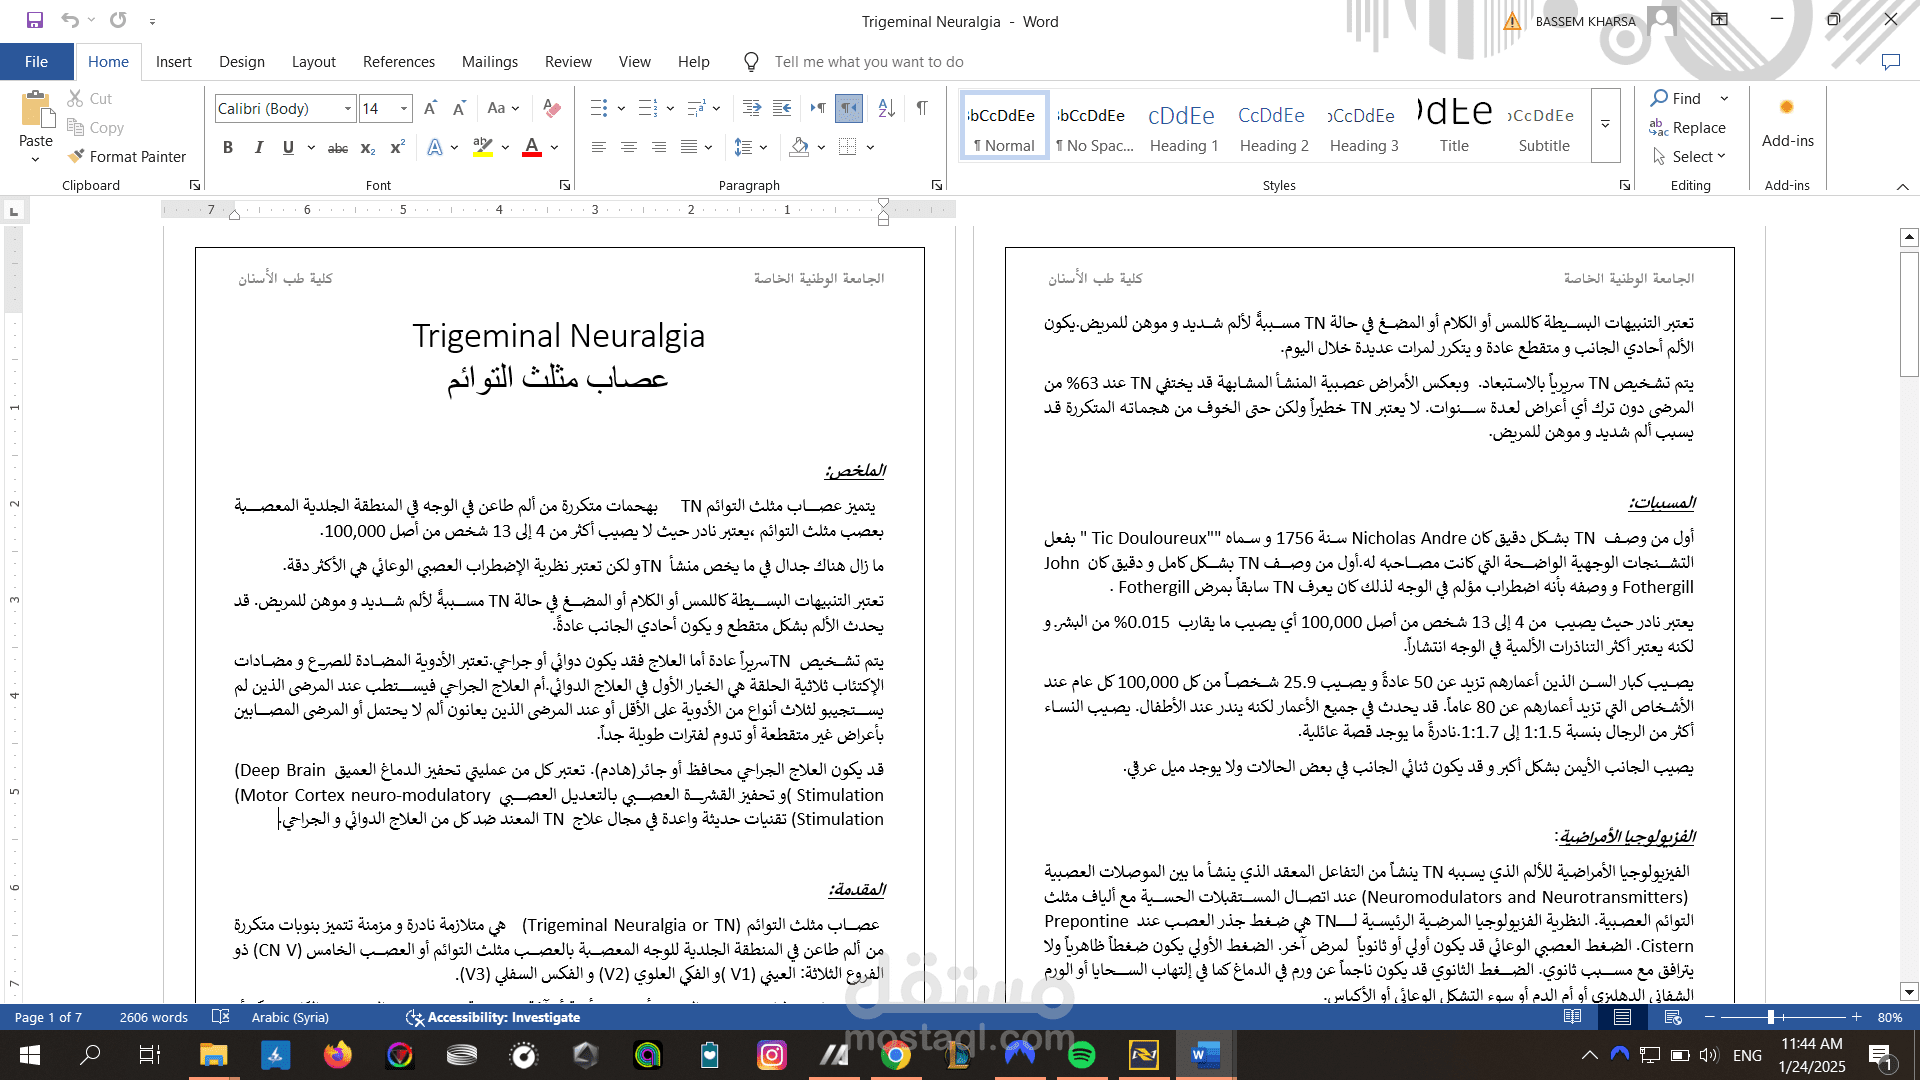Justify paragraph alignment
The image size is (1920, 1080).
pos(689,148)
